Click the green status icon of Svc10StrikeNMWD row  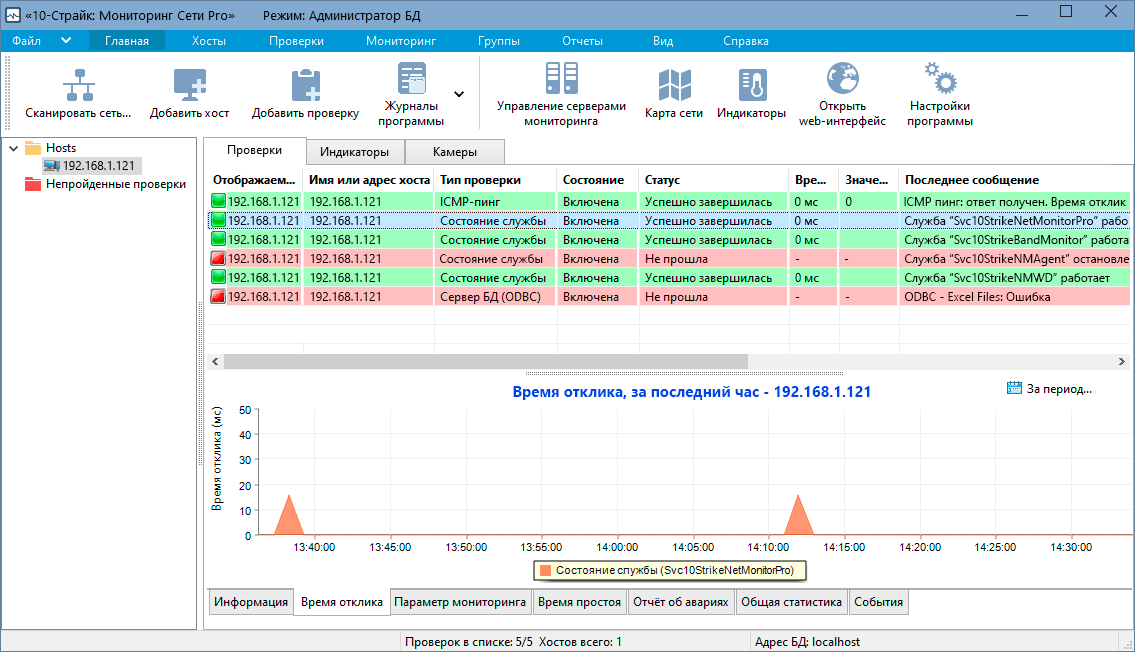(218, 277)
